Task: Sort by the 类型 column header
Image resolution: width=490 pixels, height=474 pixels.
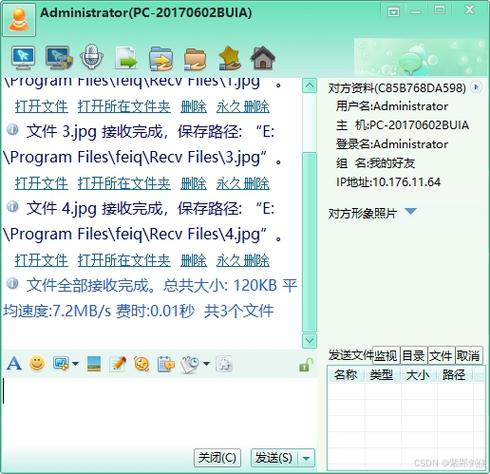Action: tap(382, 375)
